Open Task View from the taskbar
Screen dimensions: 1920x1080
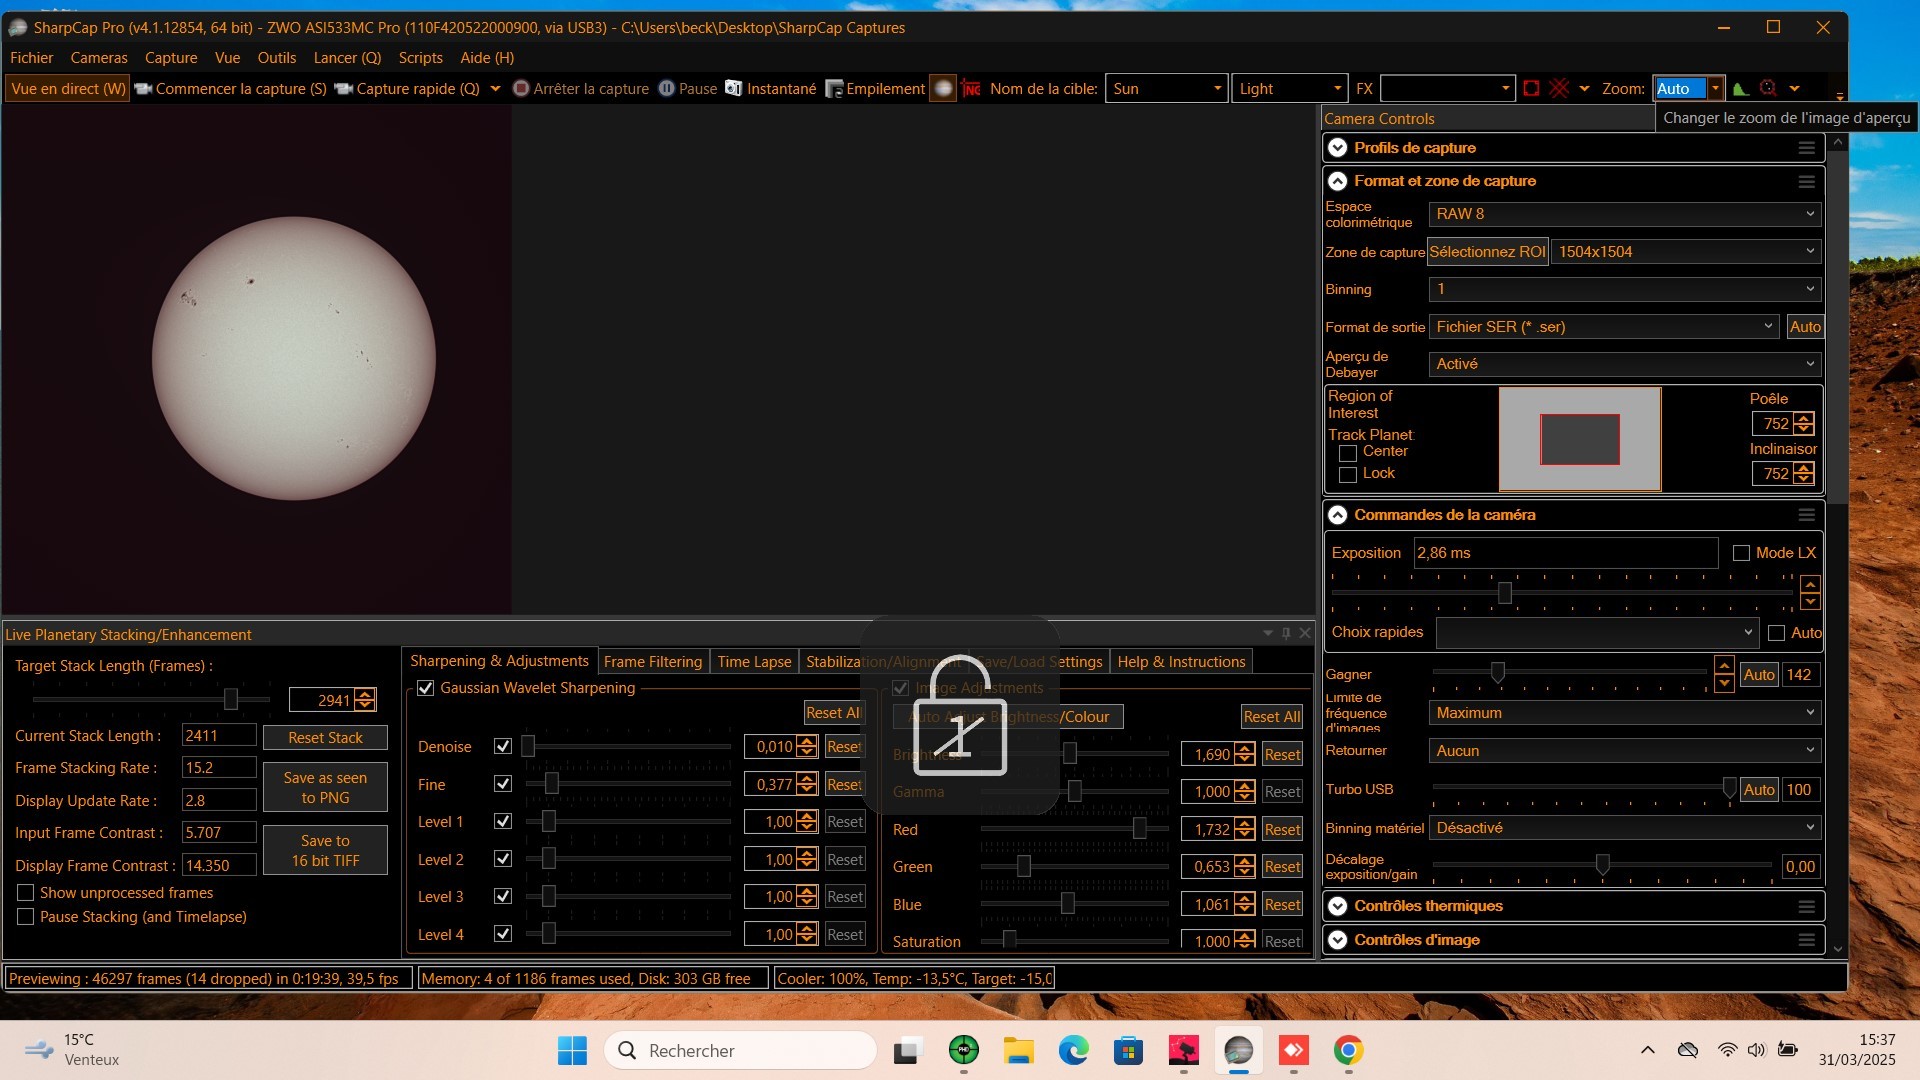(x=907, y=1051)
